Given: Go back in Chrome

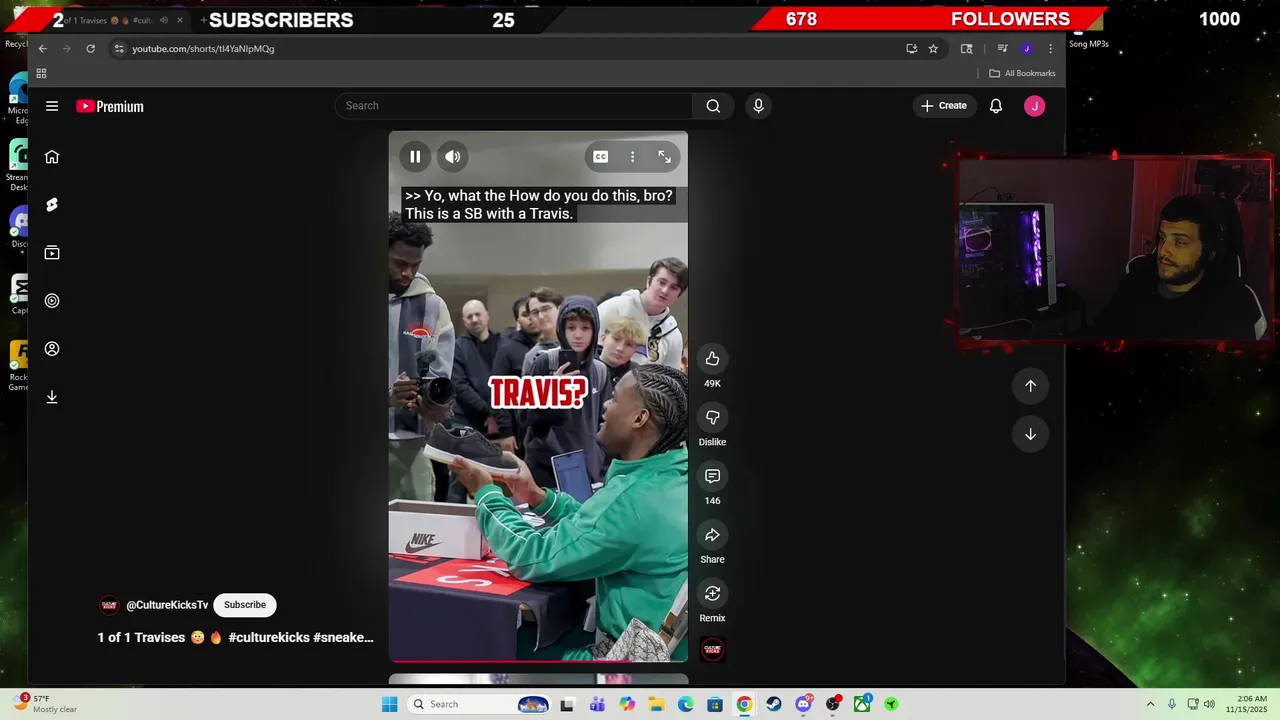Looking at the screenshot, I should coord(42,48).
